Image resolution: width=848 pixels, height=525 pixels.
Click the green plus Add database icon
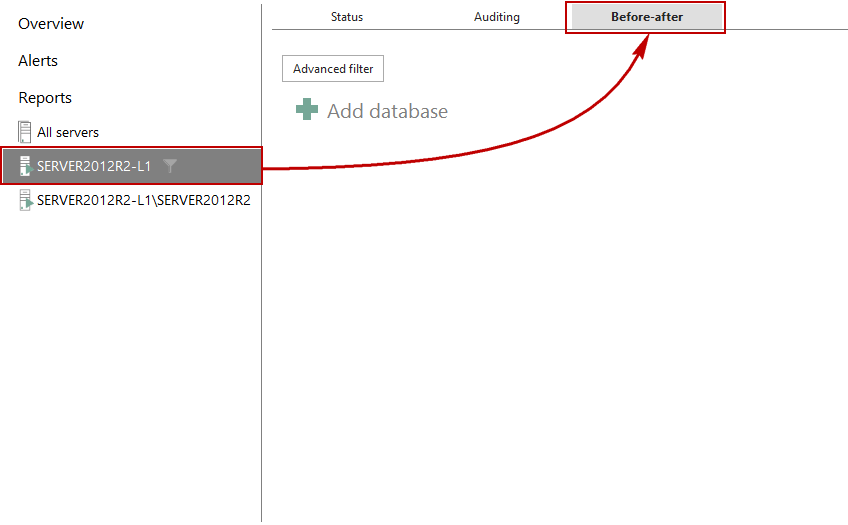[x=307, y=110]
